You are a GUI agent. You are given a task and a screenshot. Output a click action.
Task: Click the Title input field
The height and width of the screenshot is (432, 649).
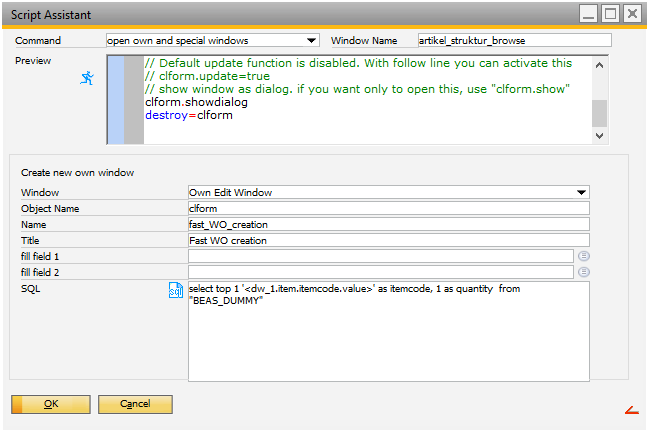click(x=388, y=241)
